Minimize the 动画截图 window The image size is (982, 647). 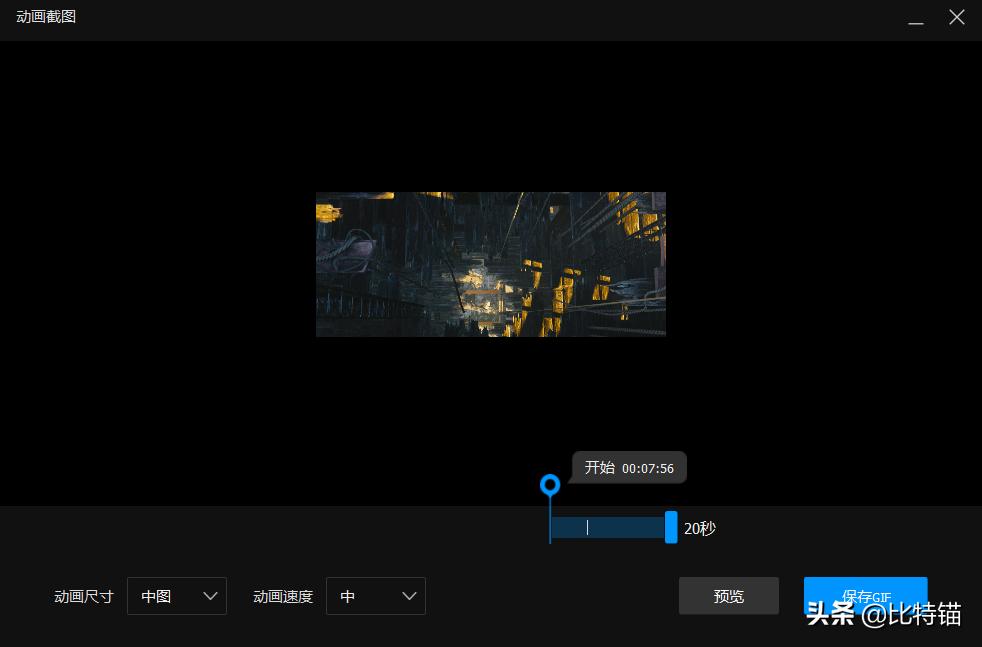point(915,19)
